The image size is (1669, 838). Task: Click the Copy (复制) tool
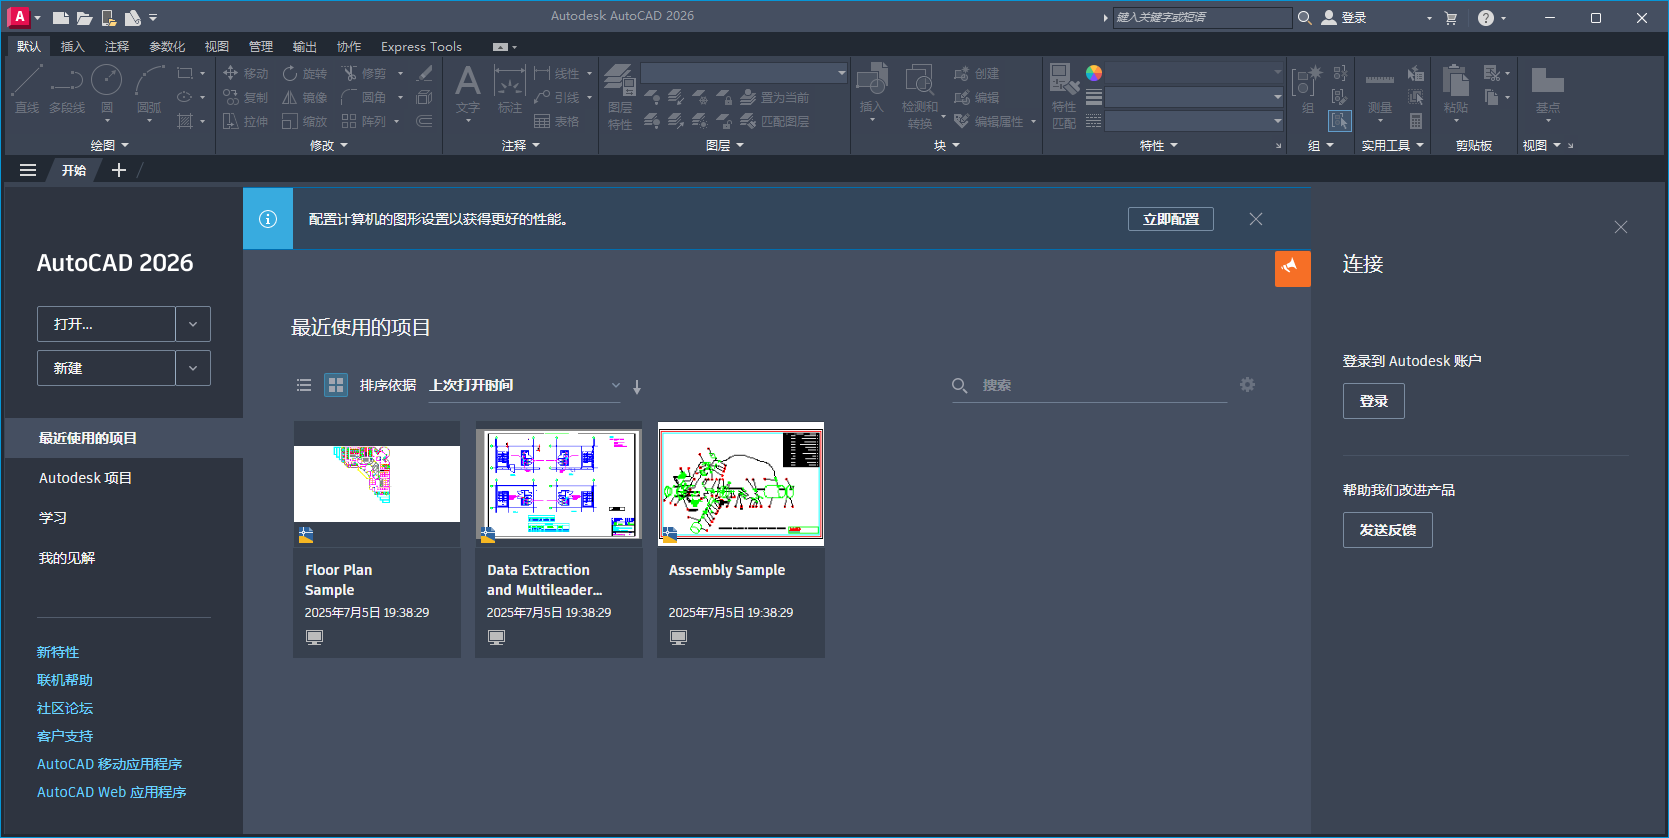[245, 97]
